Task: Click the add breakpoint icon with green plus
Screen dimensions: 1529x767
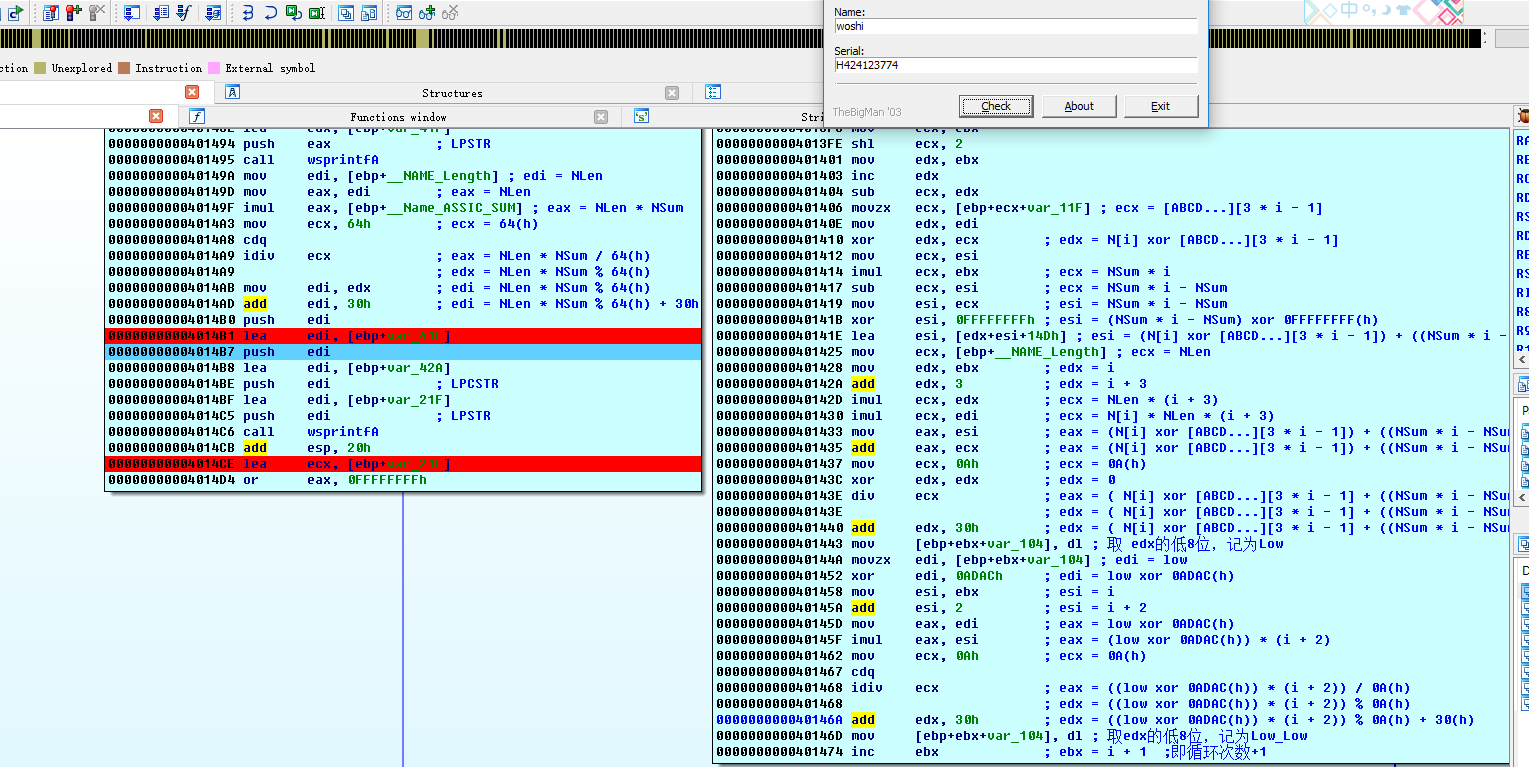Action: point(74,13)
